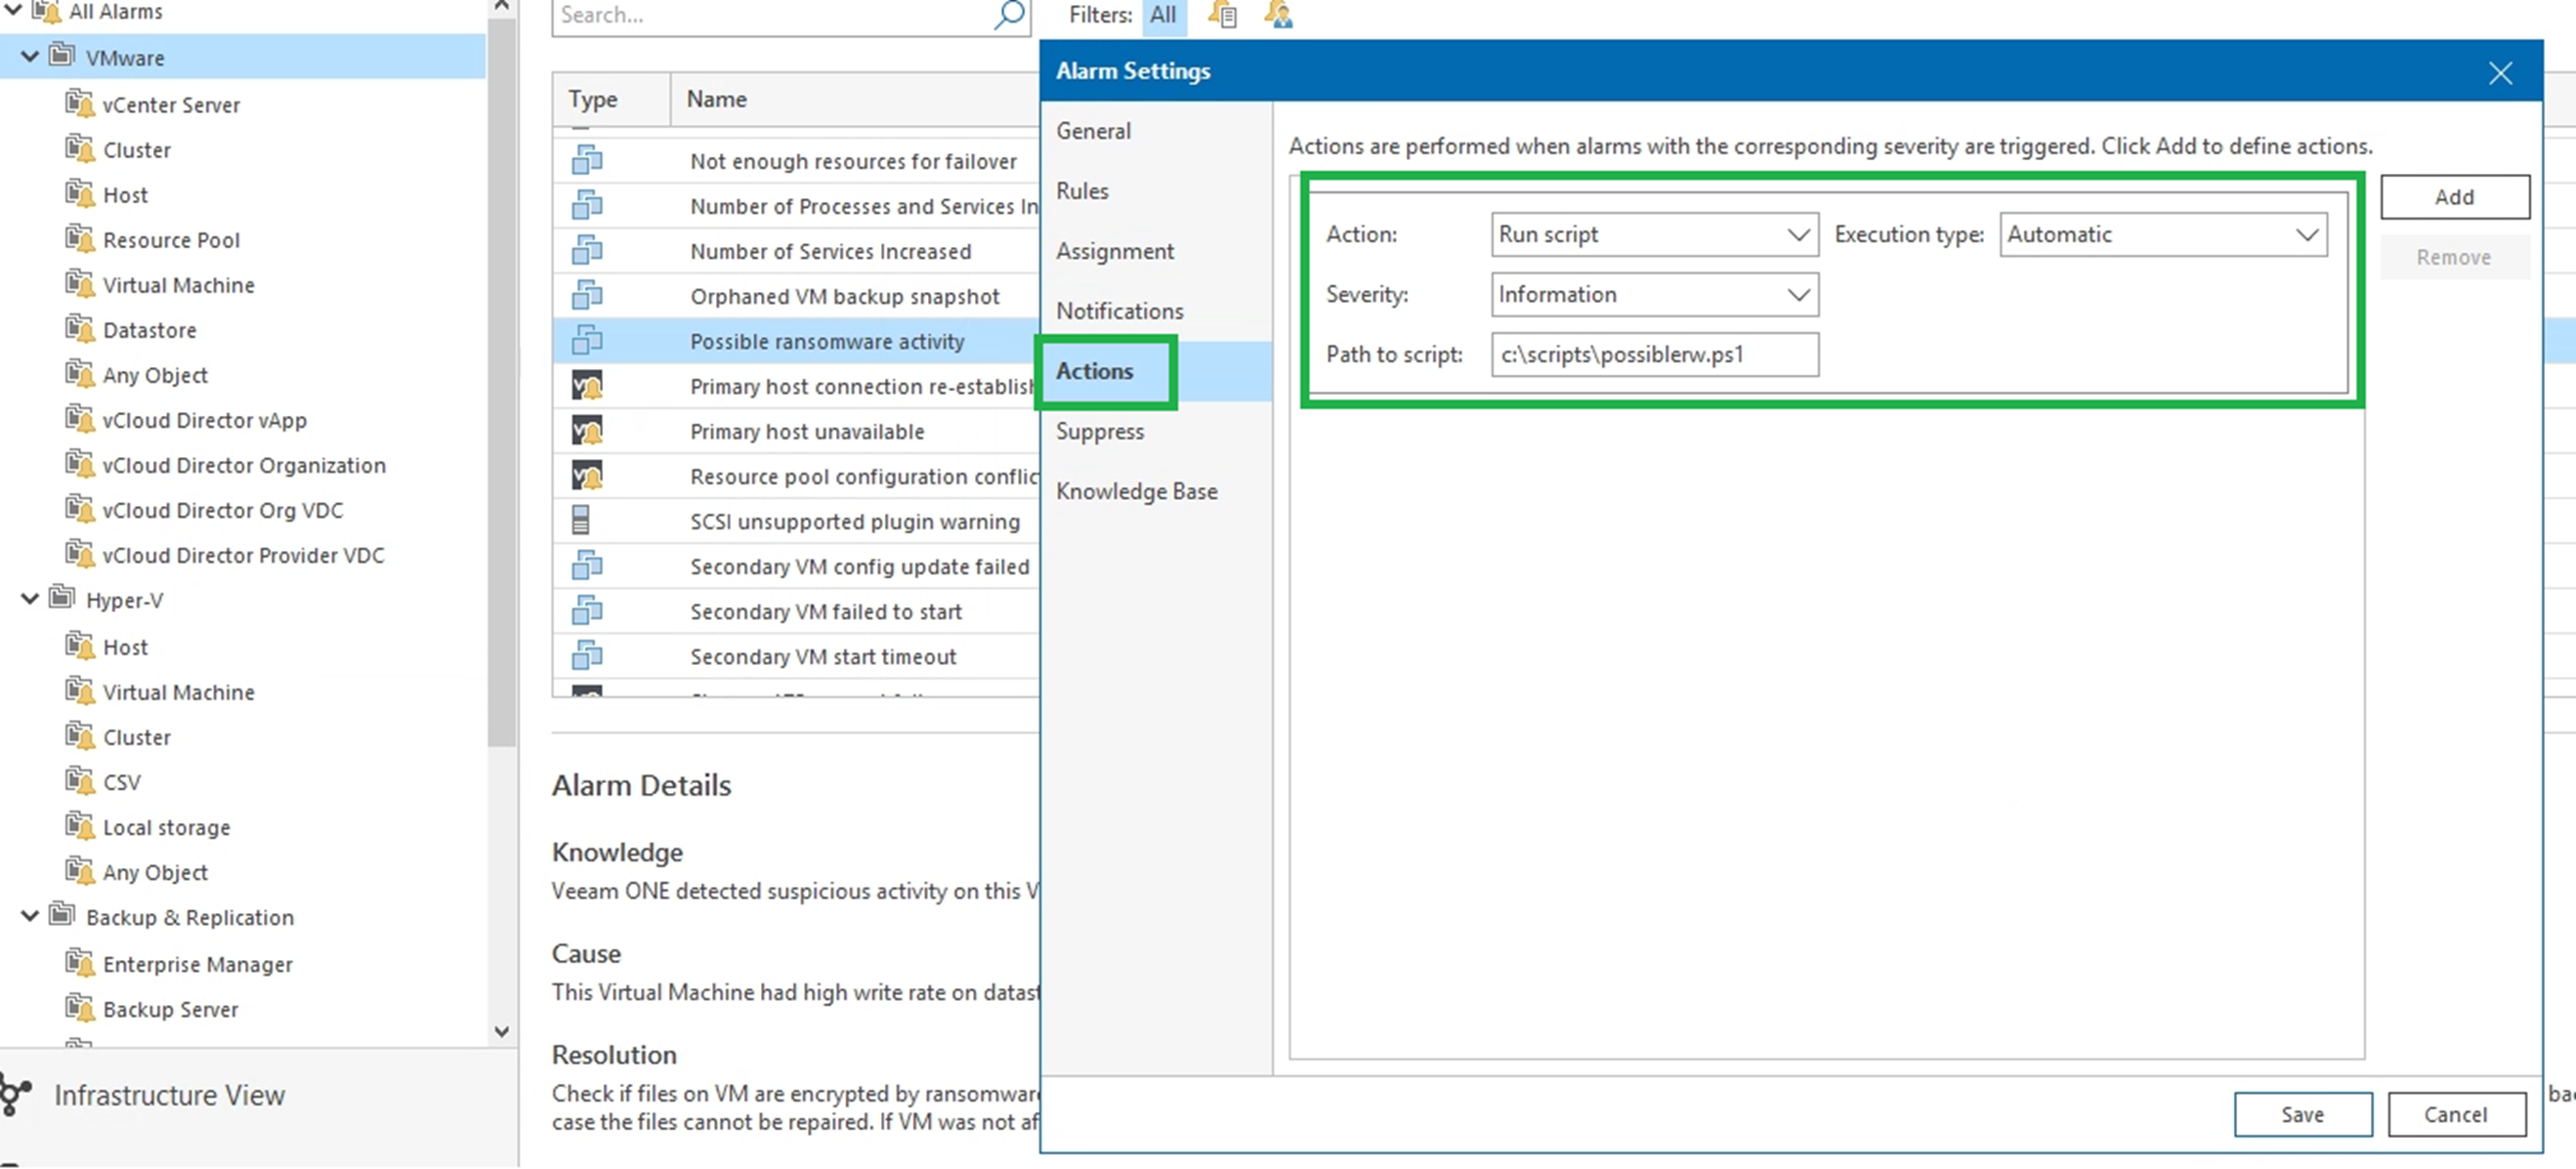Select 'Number of Processes and Services' alarm row
The height and width of the screenshot is (1169, 2576).
[796, 206]
